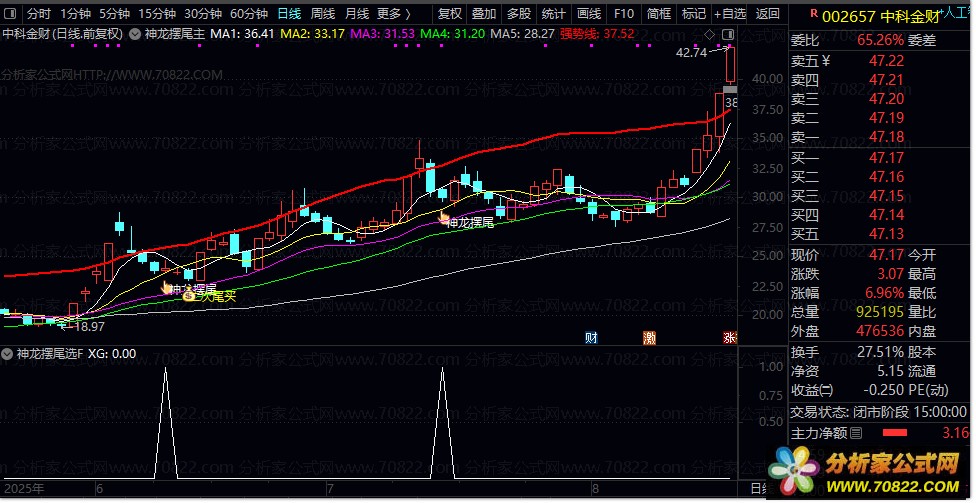The width and height of the screenshot is (976, 503).
Task: Click the 交易状态 闭市阶段 status row
Action: coord(878,411)
